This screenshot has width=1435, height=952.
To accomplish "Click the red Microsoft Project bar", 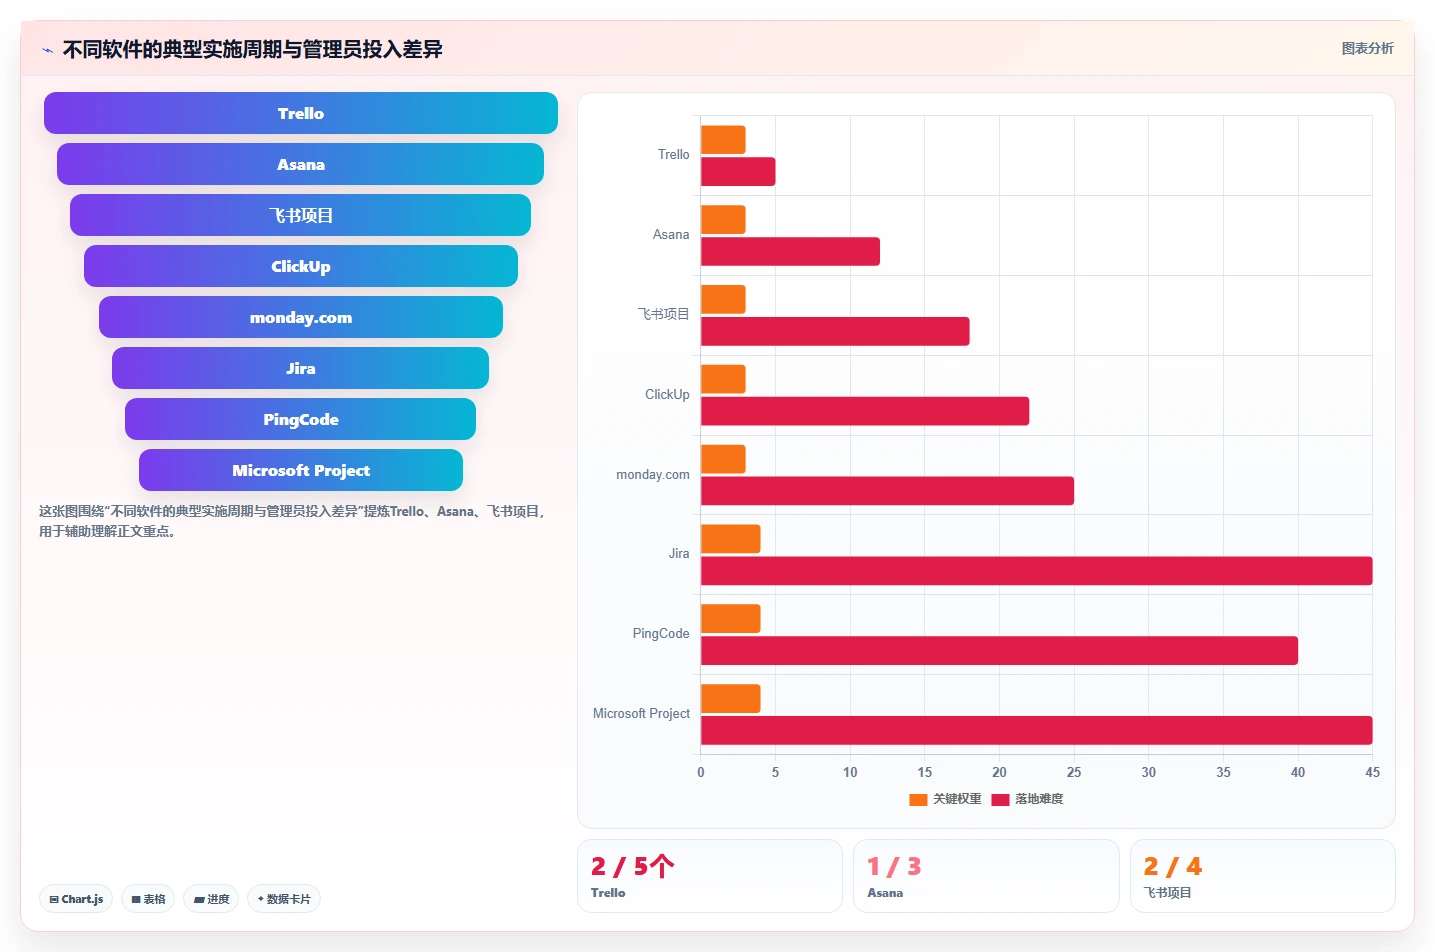I will (1037, 731).
